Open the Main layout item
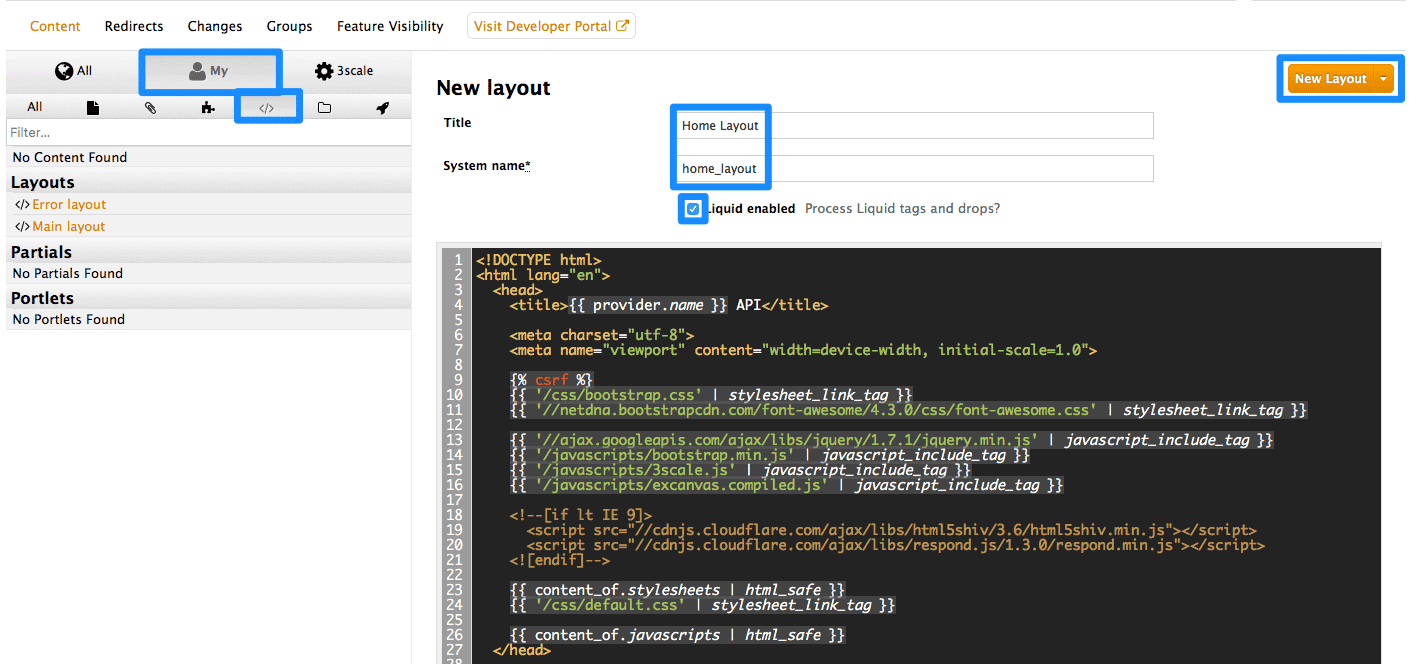1424x664 pixels. tap(68, 227)
